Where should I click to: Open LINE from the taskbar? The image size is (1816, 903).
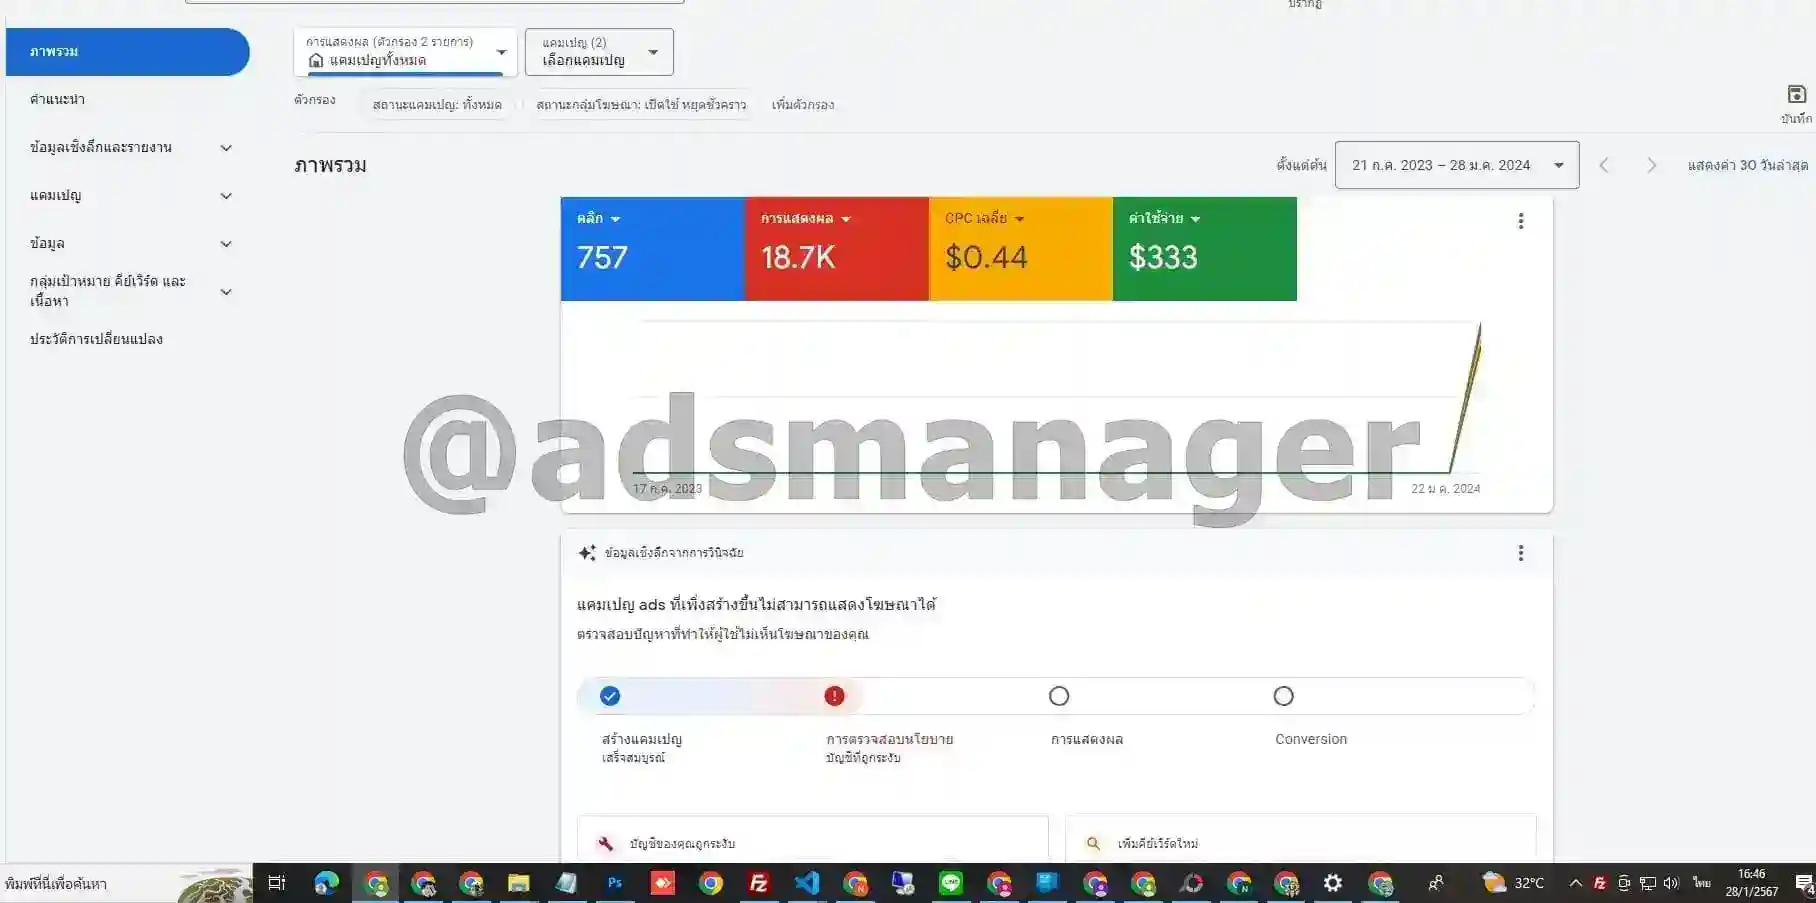[x=950, y=883]
